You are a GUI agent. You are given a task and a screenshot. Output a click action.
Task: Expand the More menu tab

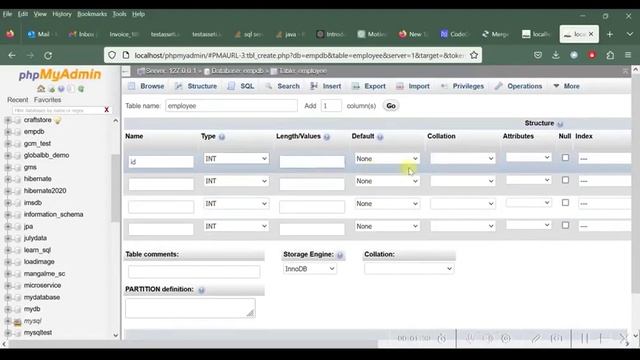pyautogui.click(x=567, y=86)
